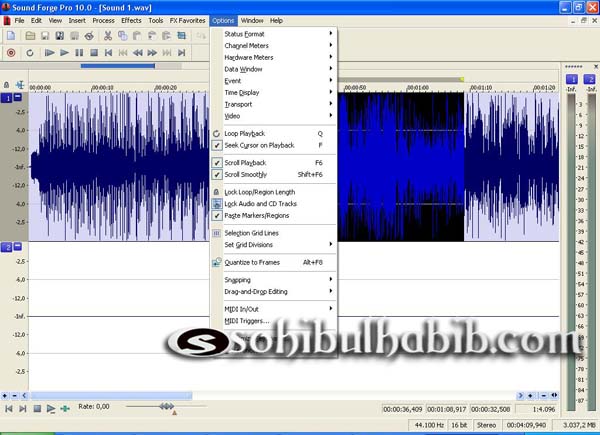Click the red Record button
The image size is (600, 435).
coord(11,53)
